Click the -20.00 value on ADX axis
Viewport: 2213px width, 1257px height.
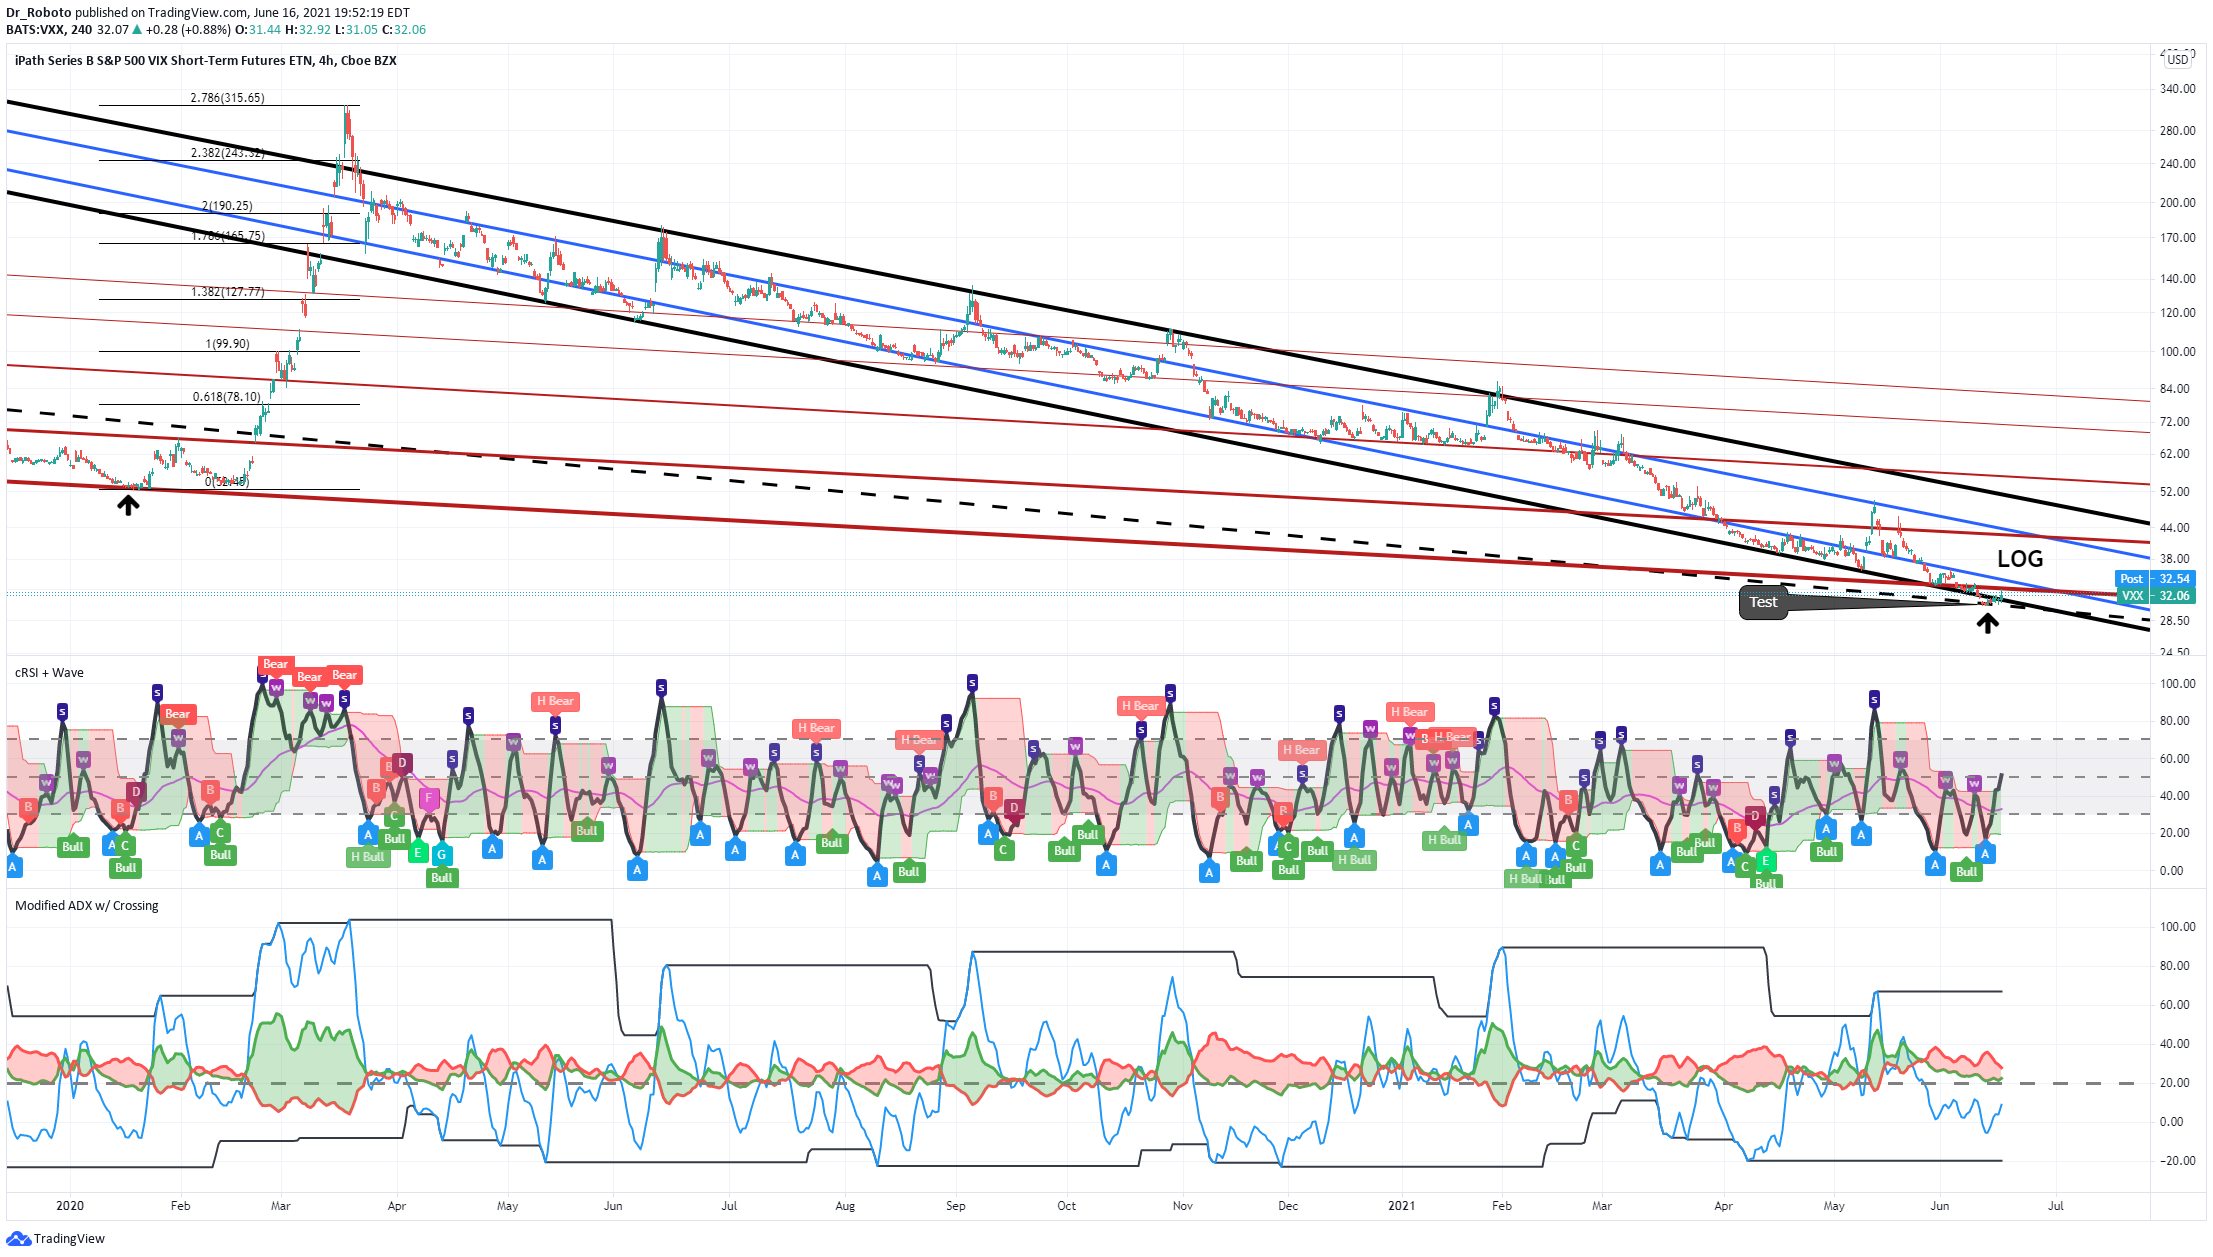(x=2177, y=1161)
